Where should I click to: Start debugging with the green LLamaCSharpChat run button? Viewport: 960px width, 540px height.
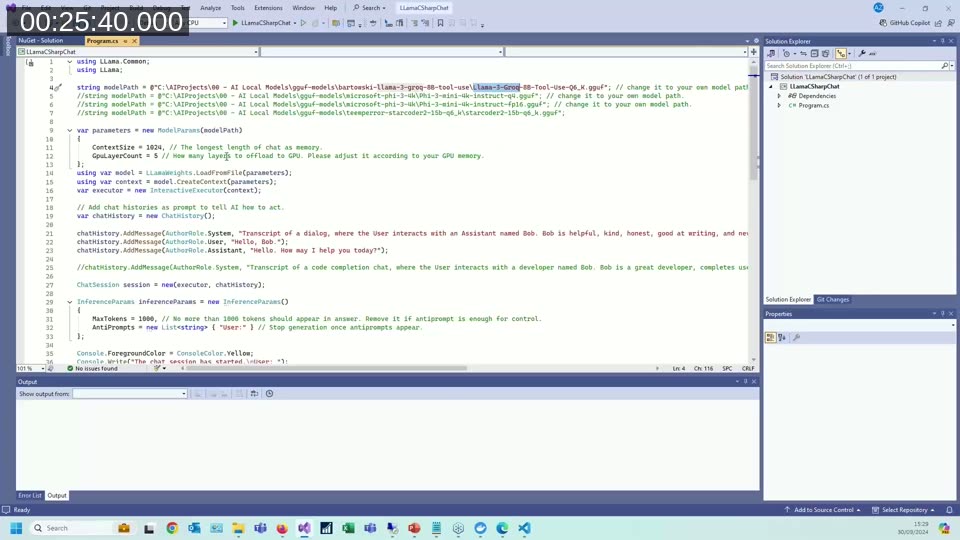click(261, 23)
